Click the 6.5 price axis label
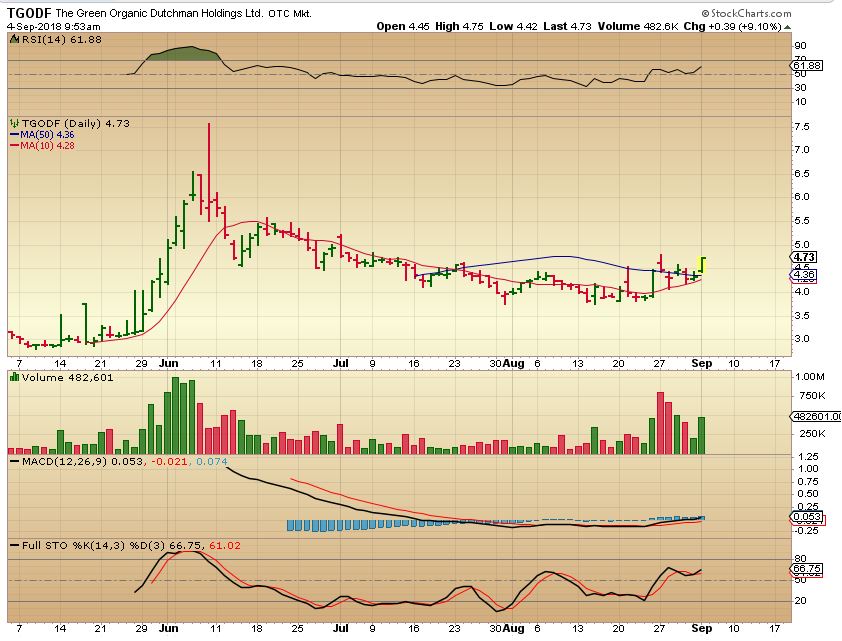842x641 pixels. pos(802,174)
